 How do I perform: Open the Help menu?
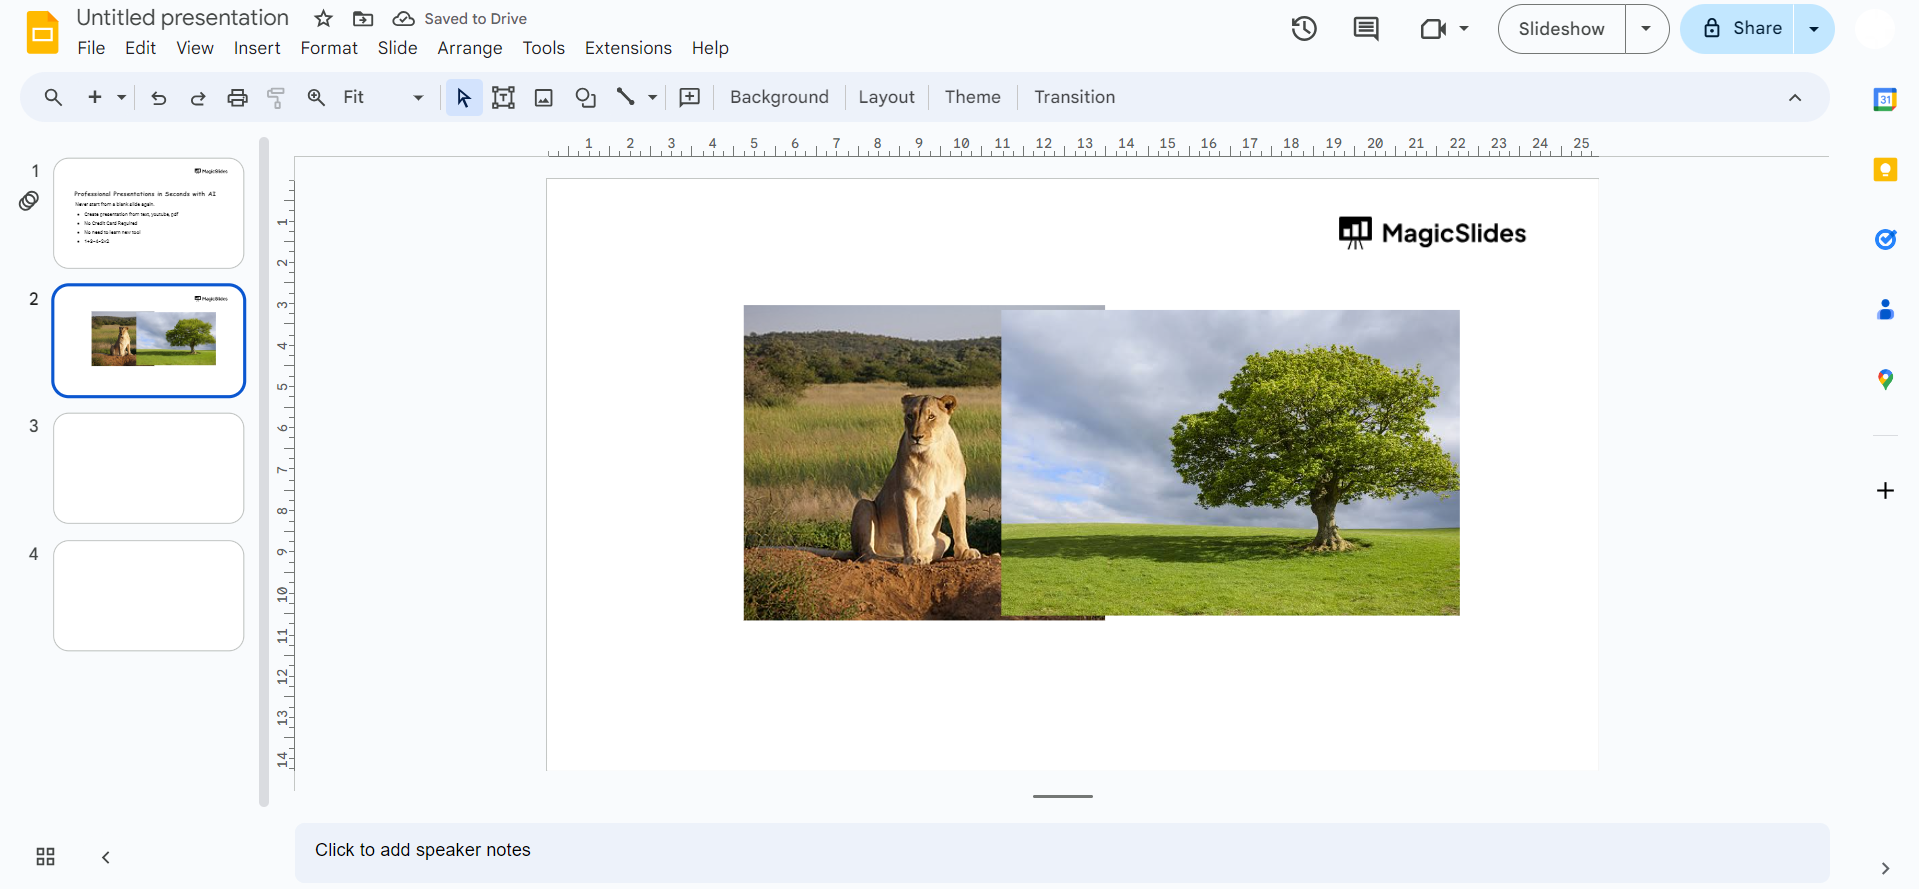[710, 48]
